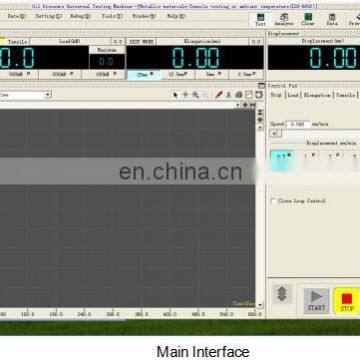Click the Control Pad panel title icon

point(261,86)
